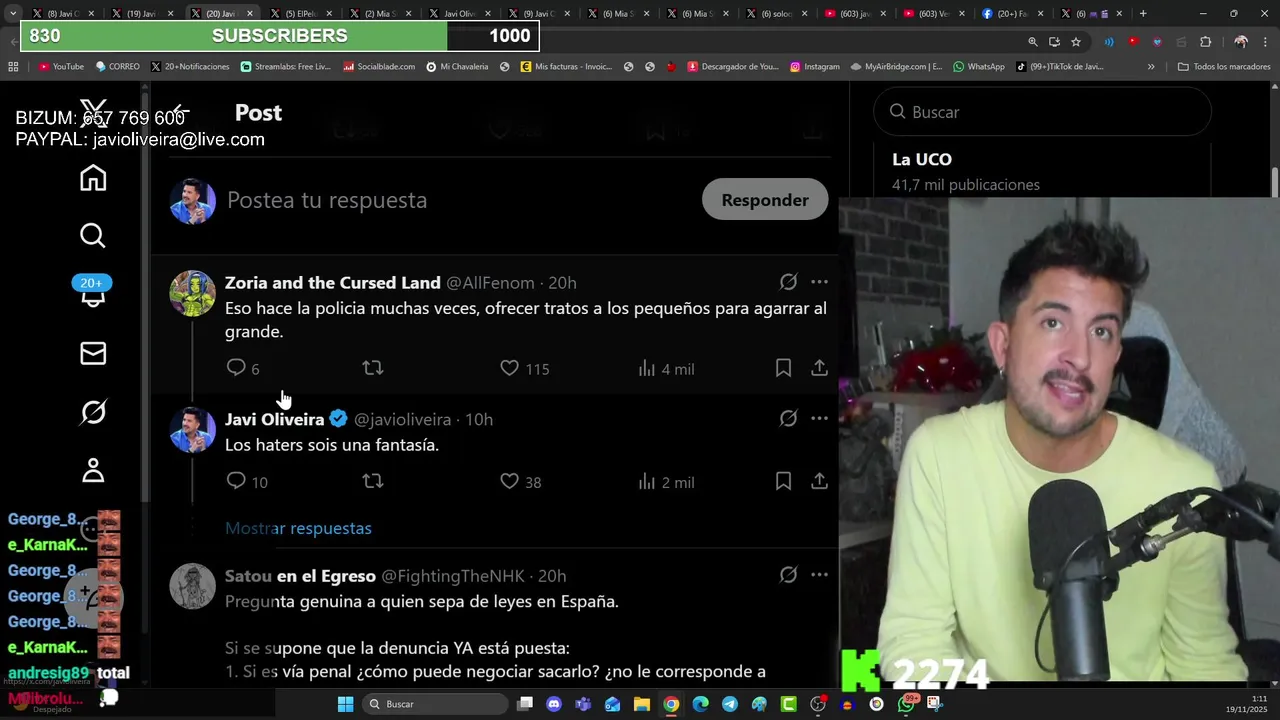Bookmark Zoria and the Cursed Land's post
1280x720 pixels.
783,369
